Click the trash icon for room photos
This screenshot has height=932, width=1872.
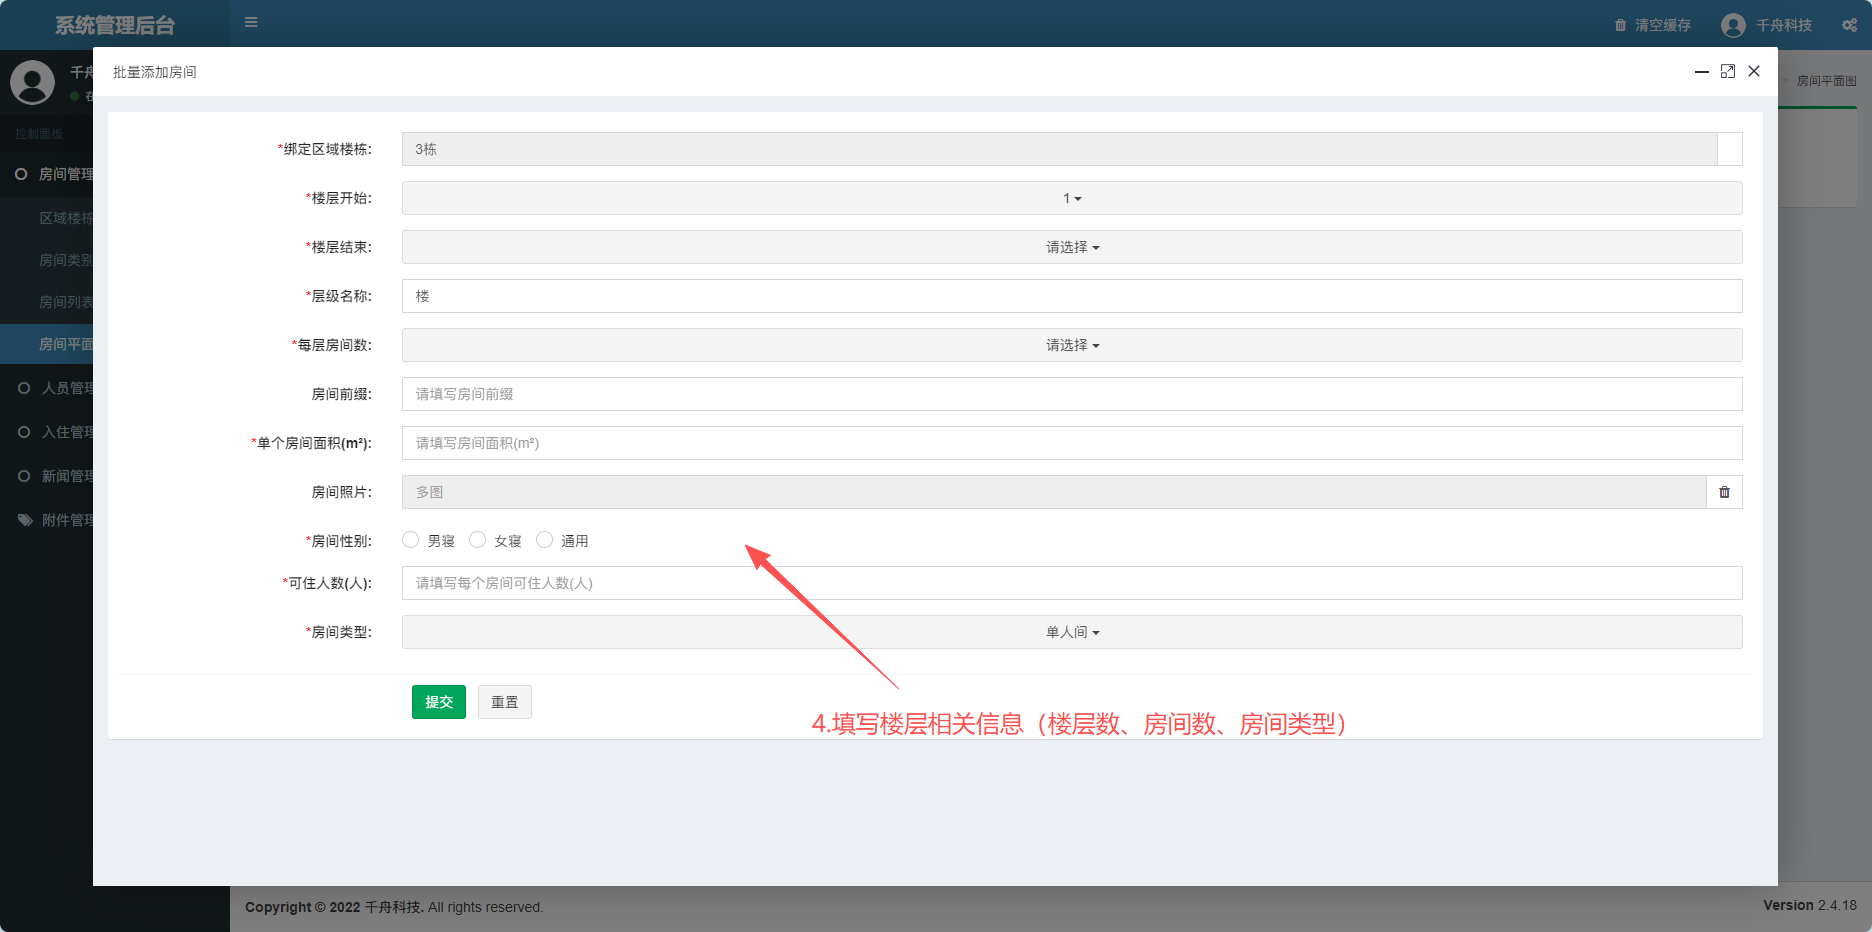[1724, 492]
